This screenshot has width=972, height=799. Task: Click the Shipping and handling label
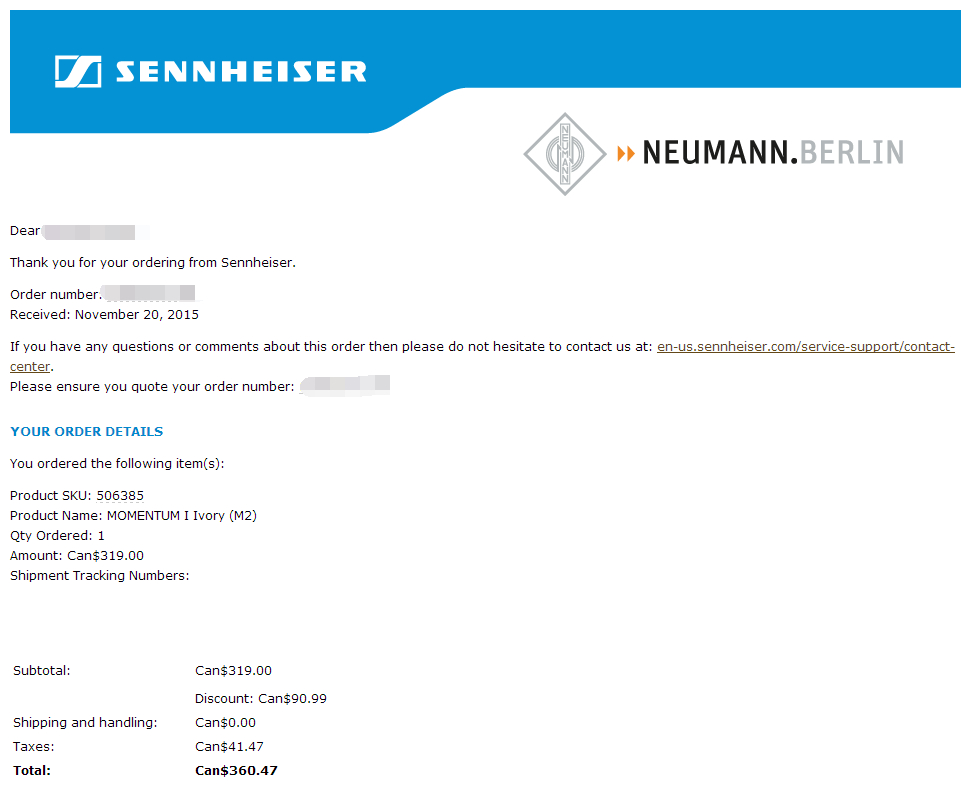pyautogui.click(x=85, y=723)
